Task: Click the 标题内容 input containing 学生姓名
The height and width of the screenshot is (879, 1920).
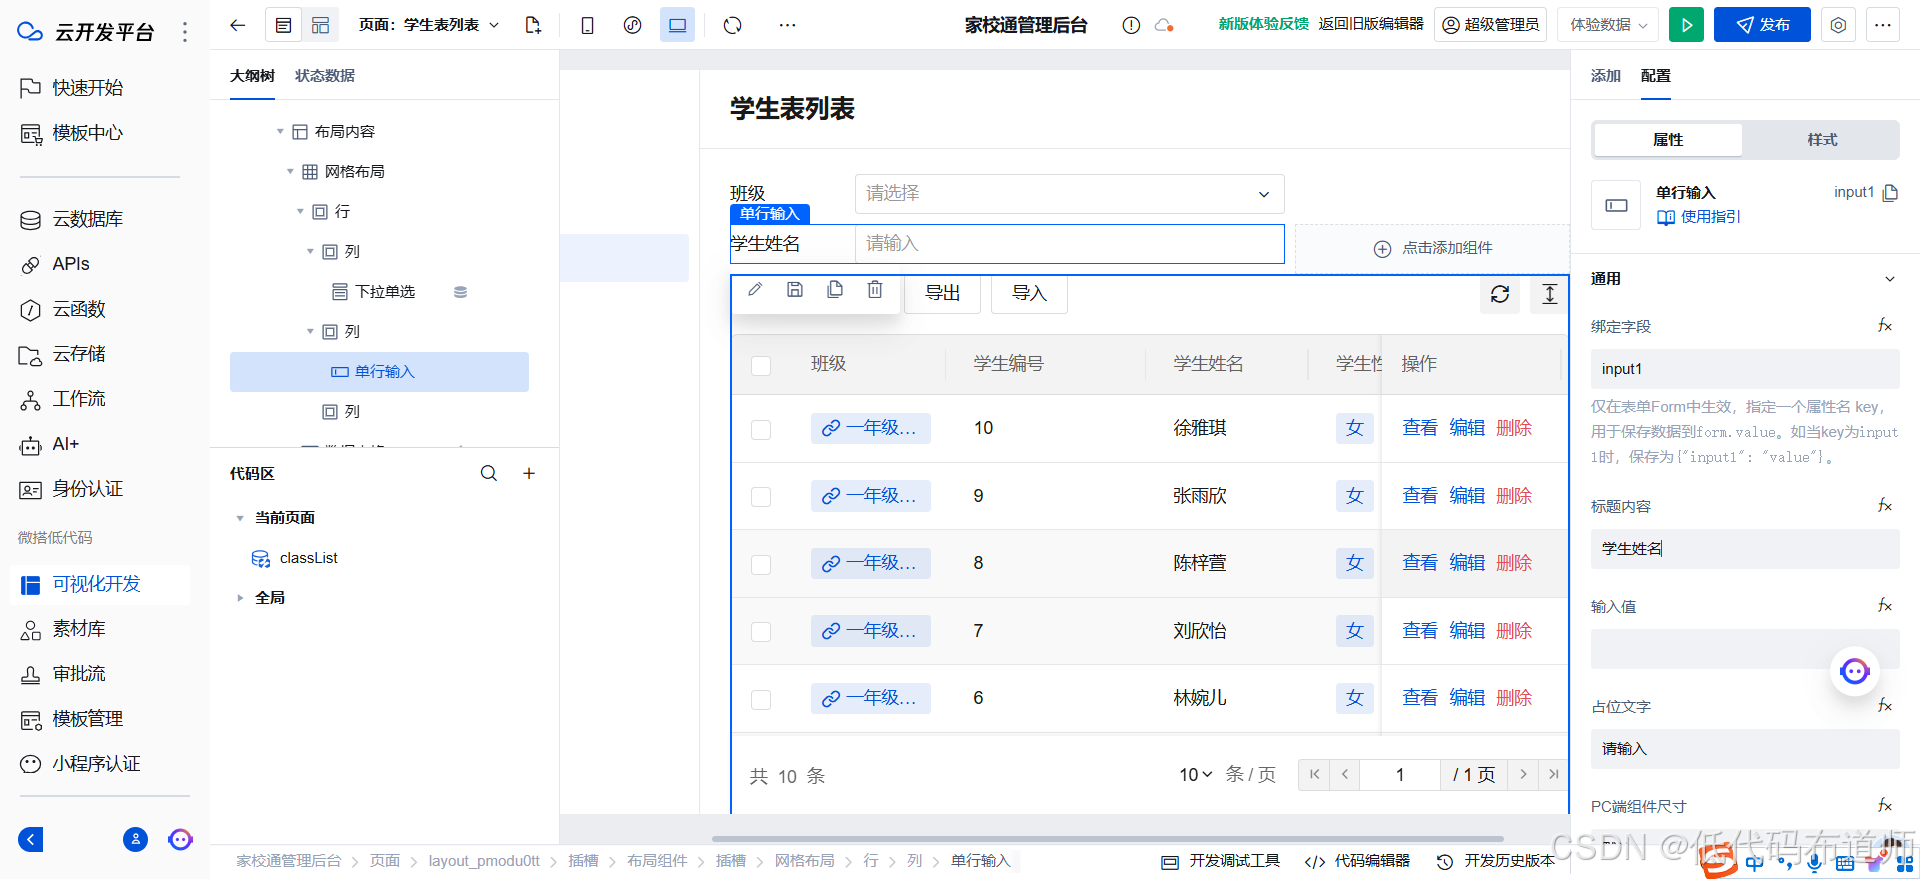Action: coord(1745,549)
